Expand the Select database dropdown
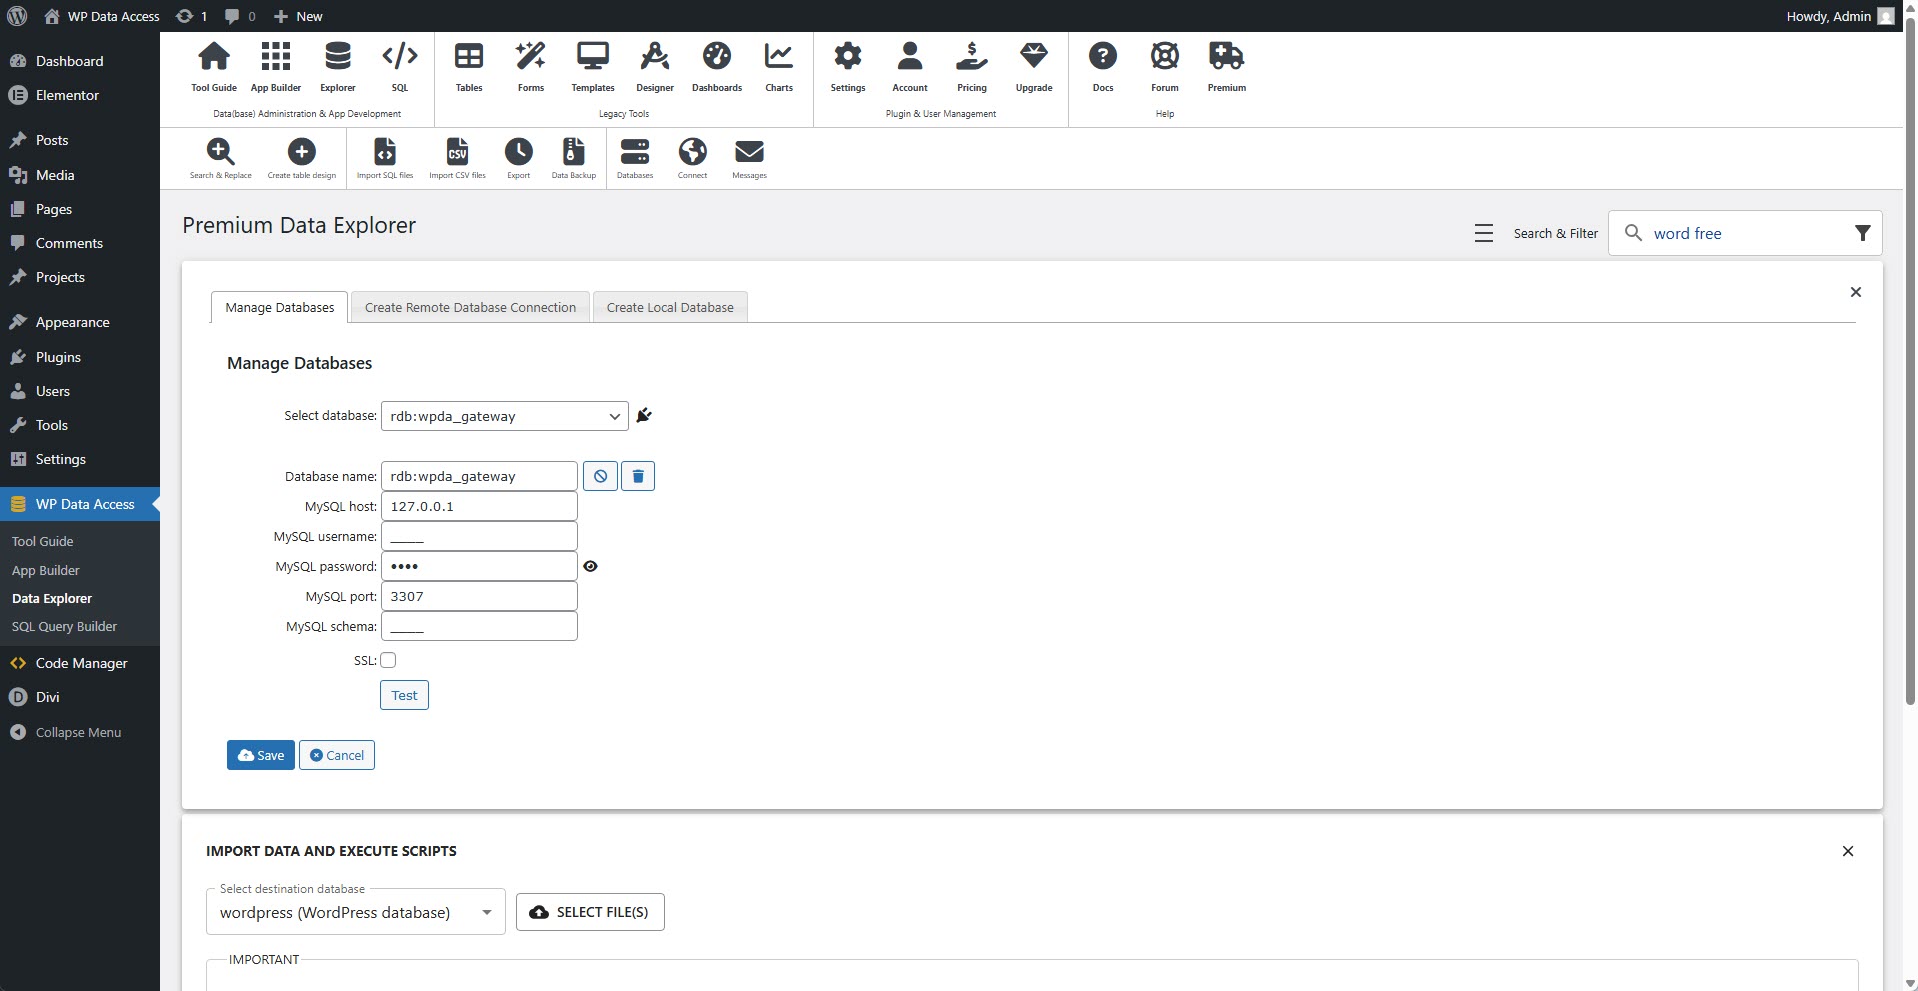The image size is (1918, 991). [x=504, y=416]
